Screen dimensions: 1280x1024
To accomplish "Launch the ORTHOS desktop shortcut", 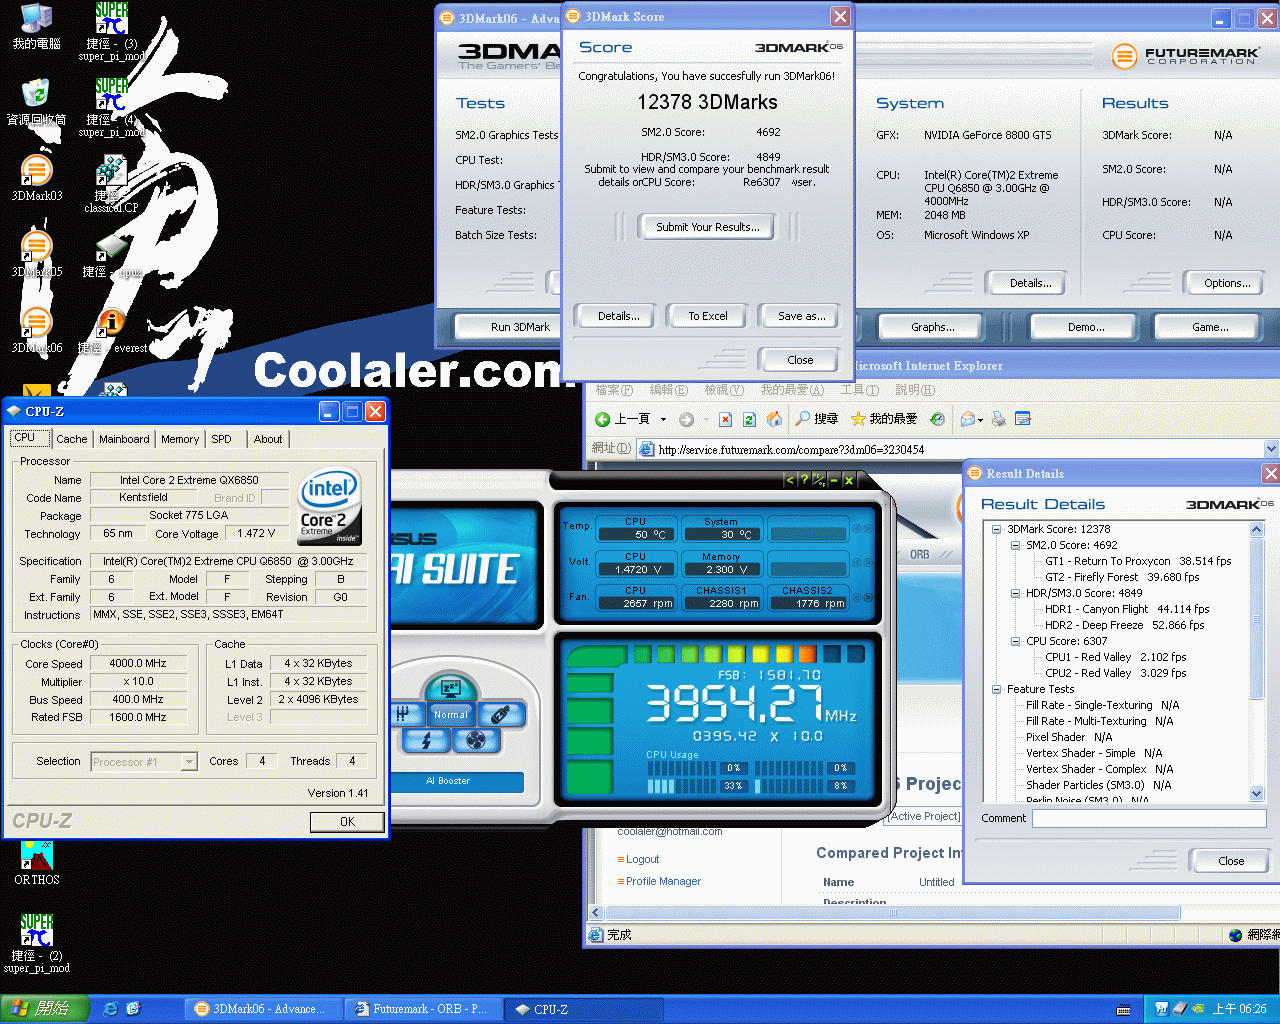I will tap(37, 864).
